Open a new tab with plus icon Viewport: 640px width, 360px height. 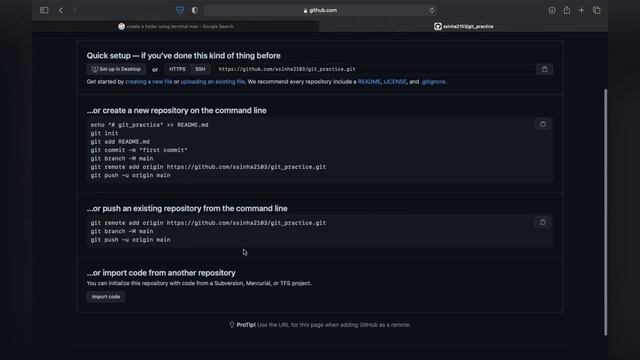[x=581, y=10]
